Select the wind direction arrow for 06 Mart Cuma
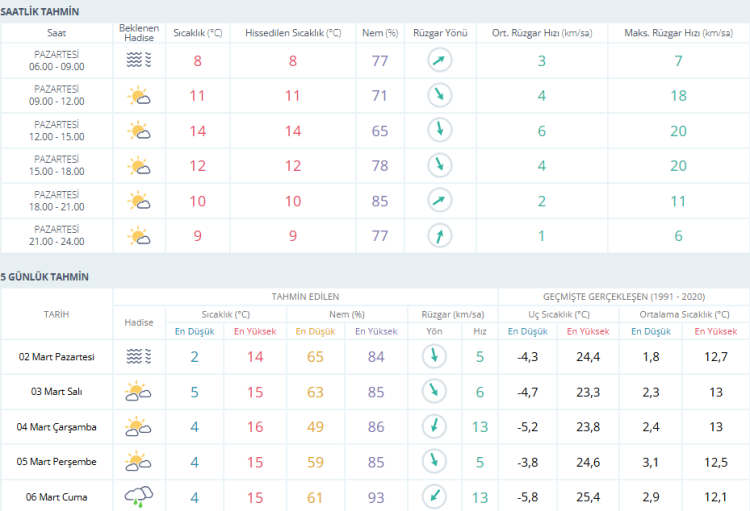 tap(434, 496)
